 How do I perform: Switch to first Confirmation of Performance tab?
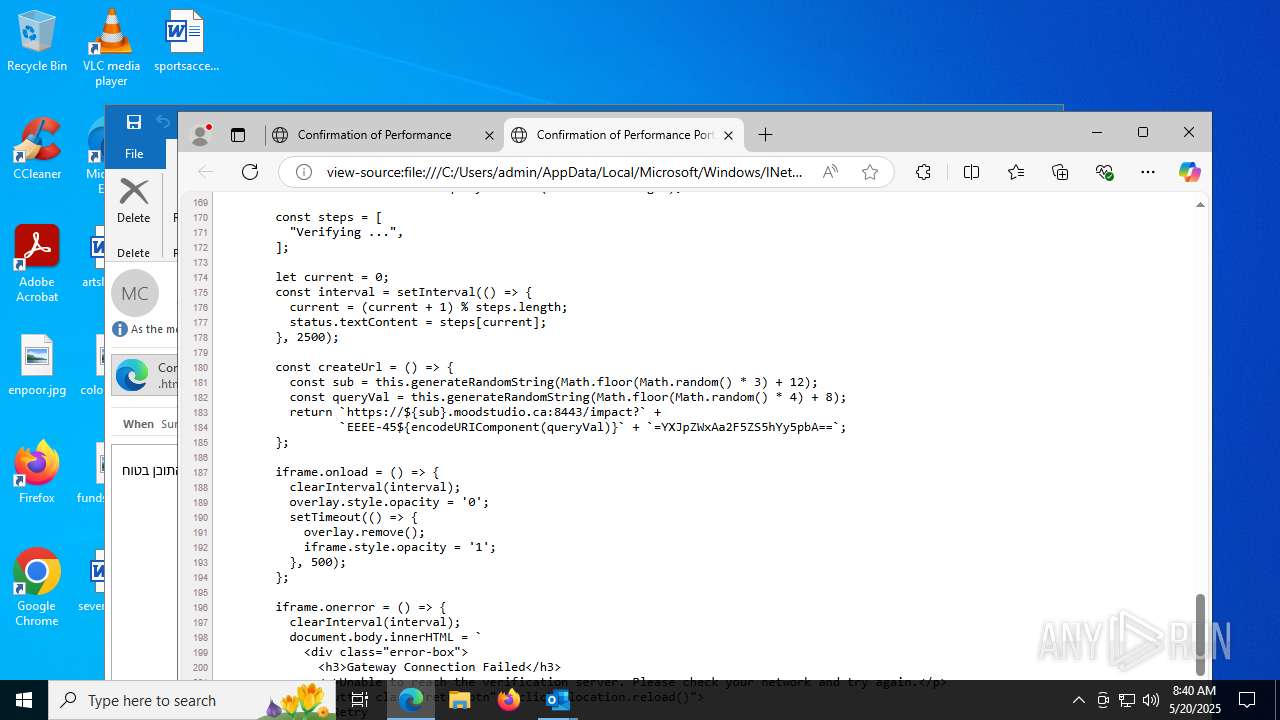tap(374, 134)
